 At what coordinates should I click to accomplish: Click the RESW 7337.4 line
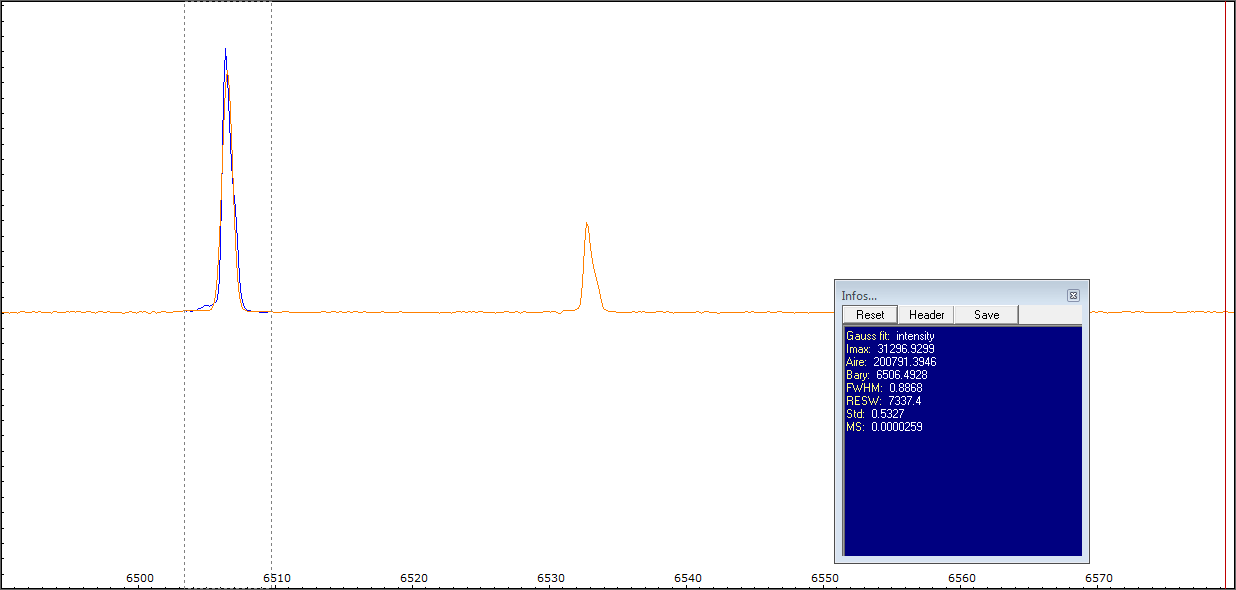point(883,401)
